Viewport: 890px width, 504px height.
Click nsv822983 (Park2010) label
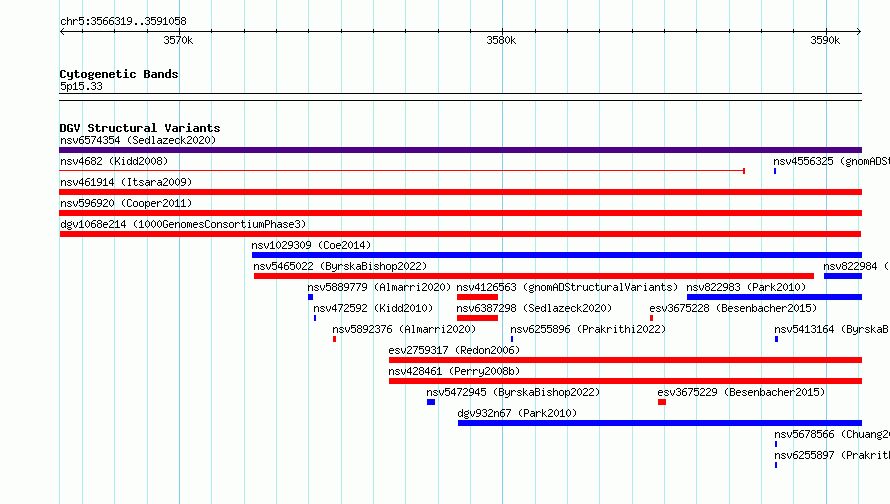(x=746, y=287)
